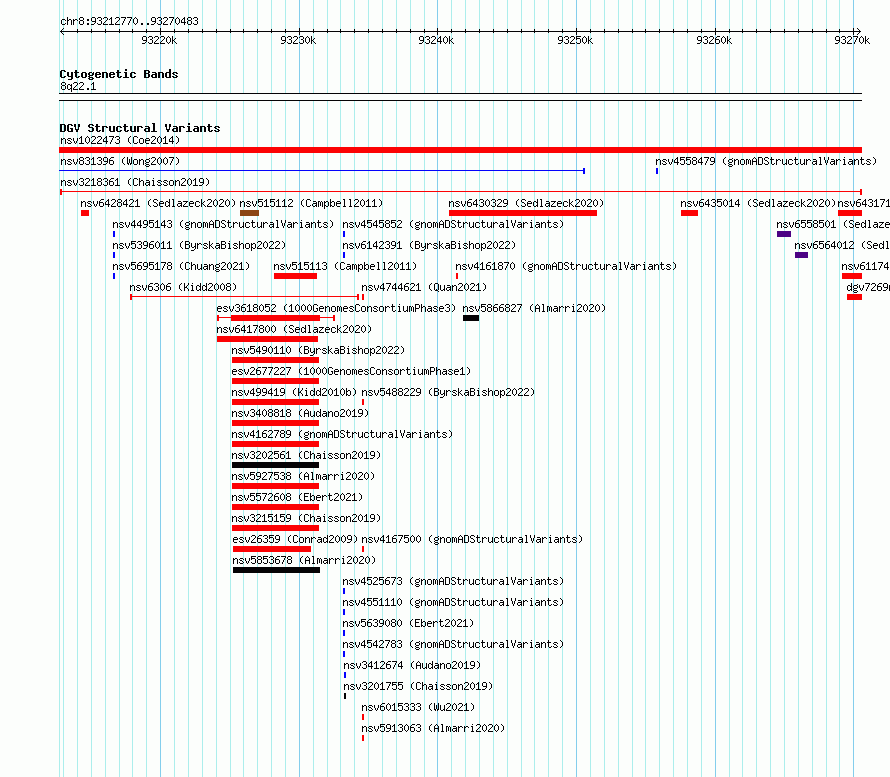The width and height of the screenshot is (890, 777).
Task: Open nsv3202561 (Chaisson2019) label
Action: [307, 455]
